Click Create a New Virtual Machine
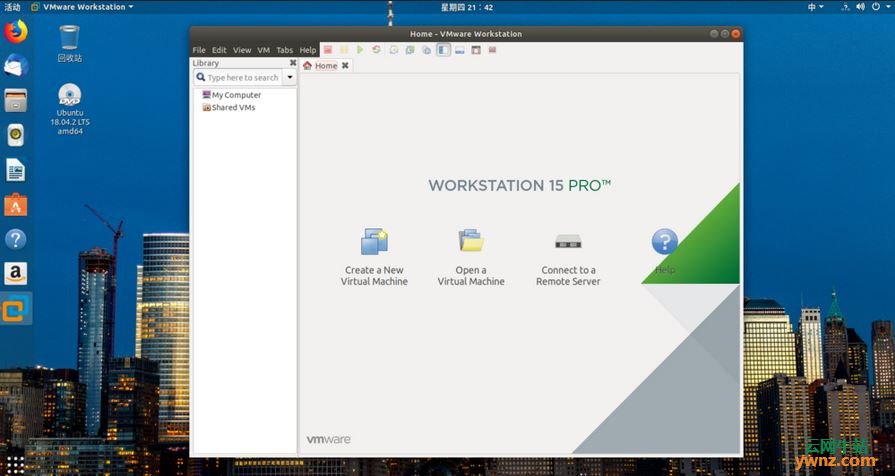Viewport: 895px width, 476px height. 374,257
